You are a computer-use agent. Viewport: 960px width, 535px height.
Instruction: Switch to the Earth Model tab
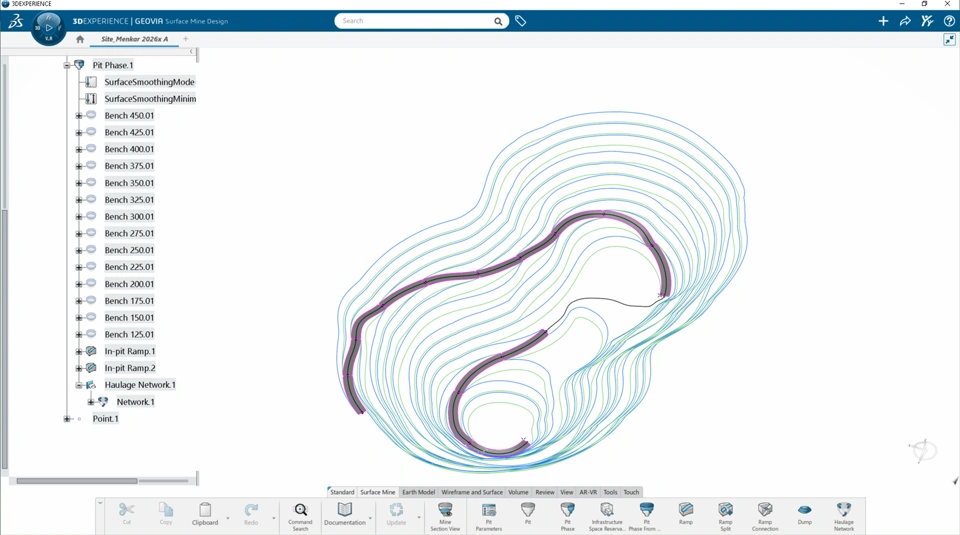point(418,492)
